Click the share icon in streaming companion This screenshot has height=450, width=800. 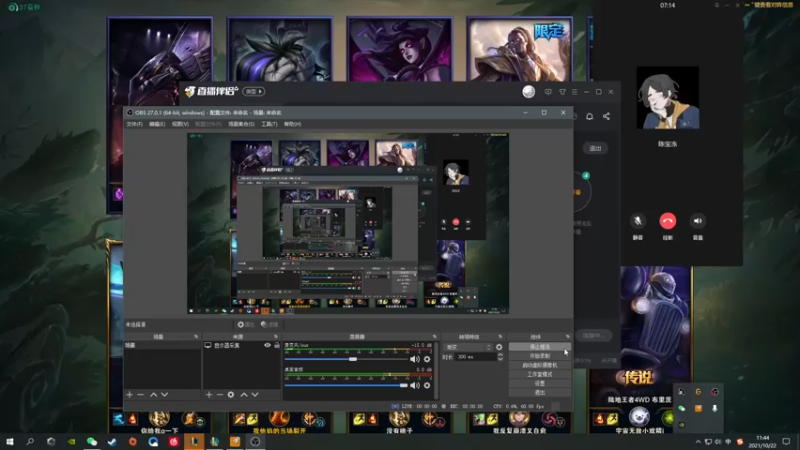click(x=606, y=116)
